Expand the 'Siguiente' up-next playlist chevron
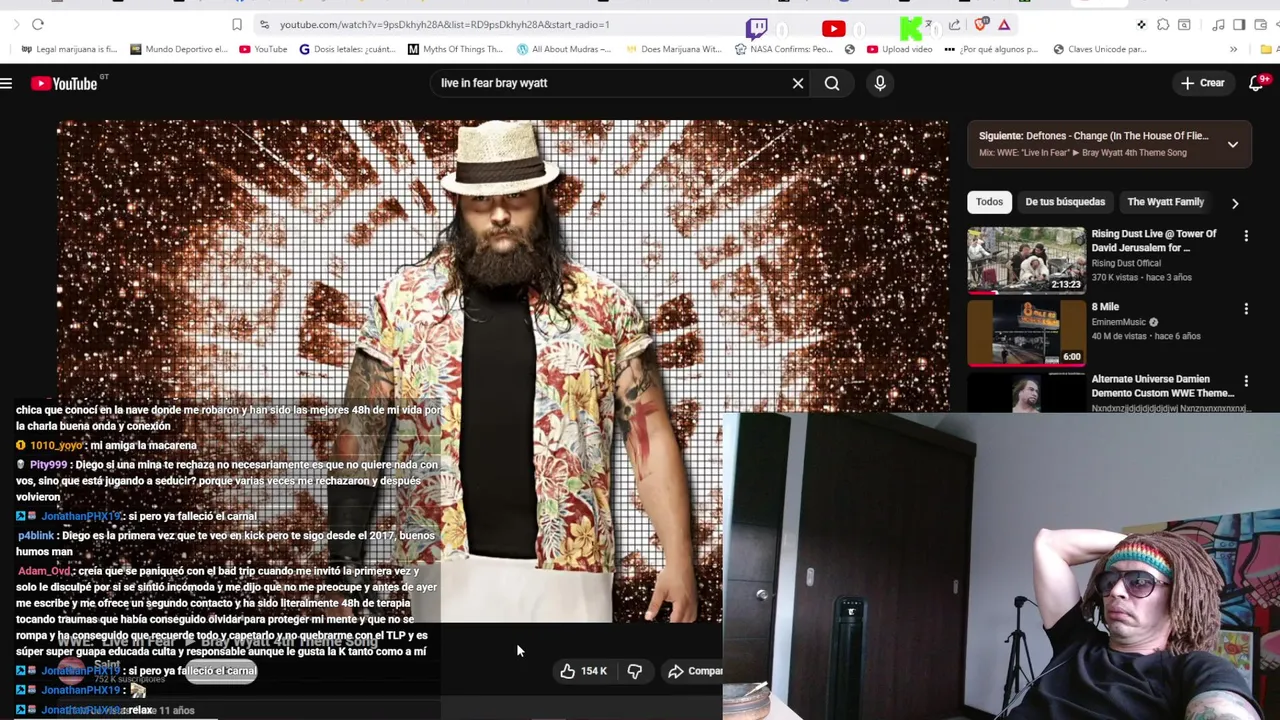The height and width of the screenshot is (720, 1280). pos(1233,144)
